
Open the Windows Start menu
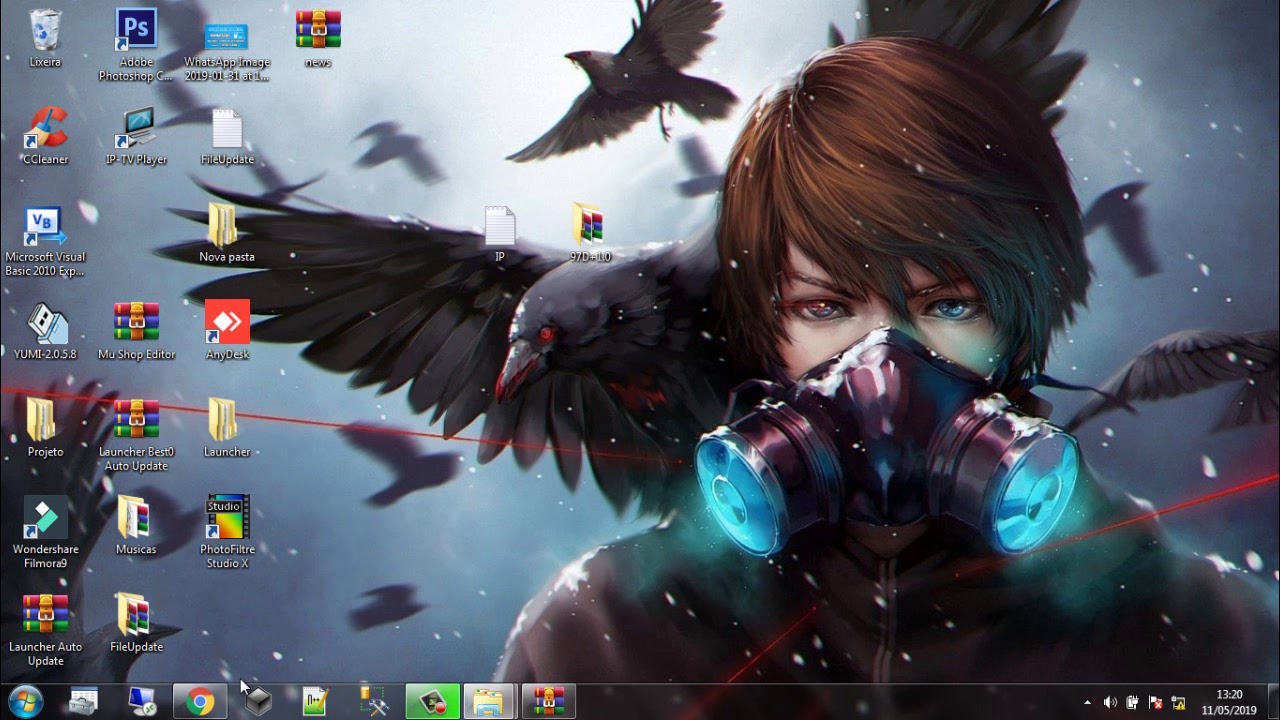click(24, 702)
